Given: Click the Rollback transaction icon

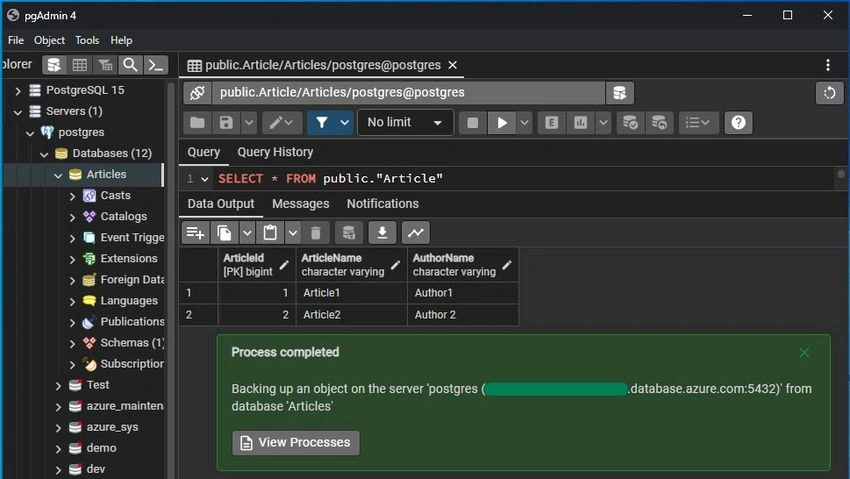Looking at the screenshot, I should [x=659, y=123].
